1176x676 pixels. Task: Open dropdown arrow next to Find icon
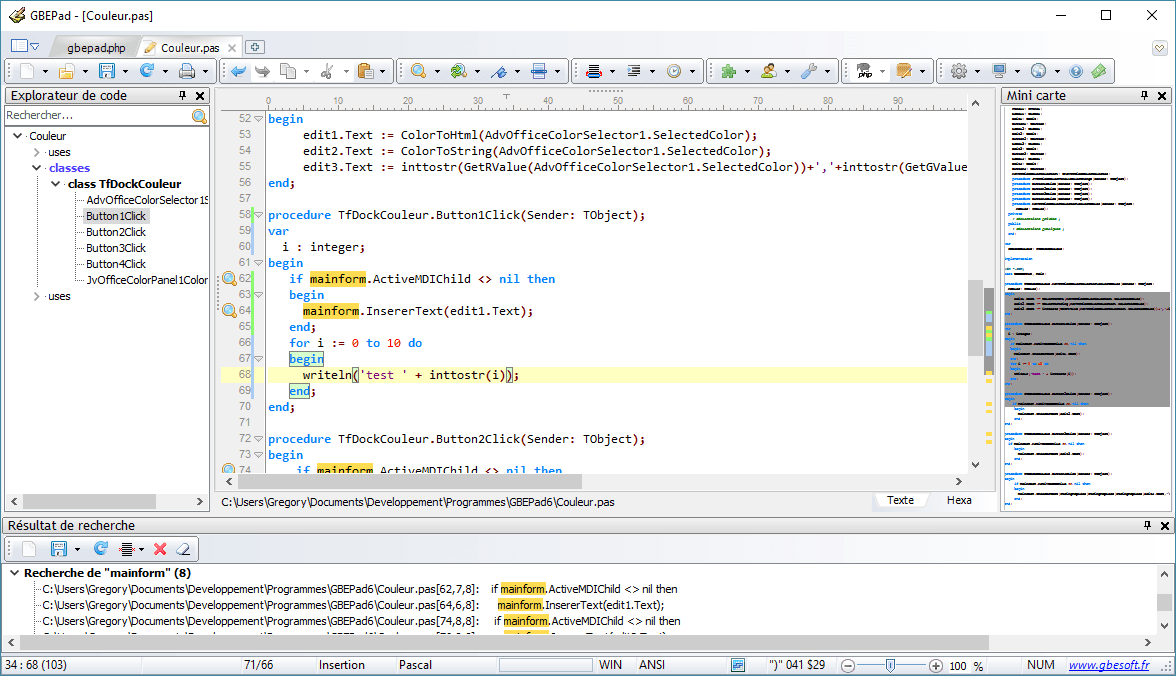tap(437, 72)
